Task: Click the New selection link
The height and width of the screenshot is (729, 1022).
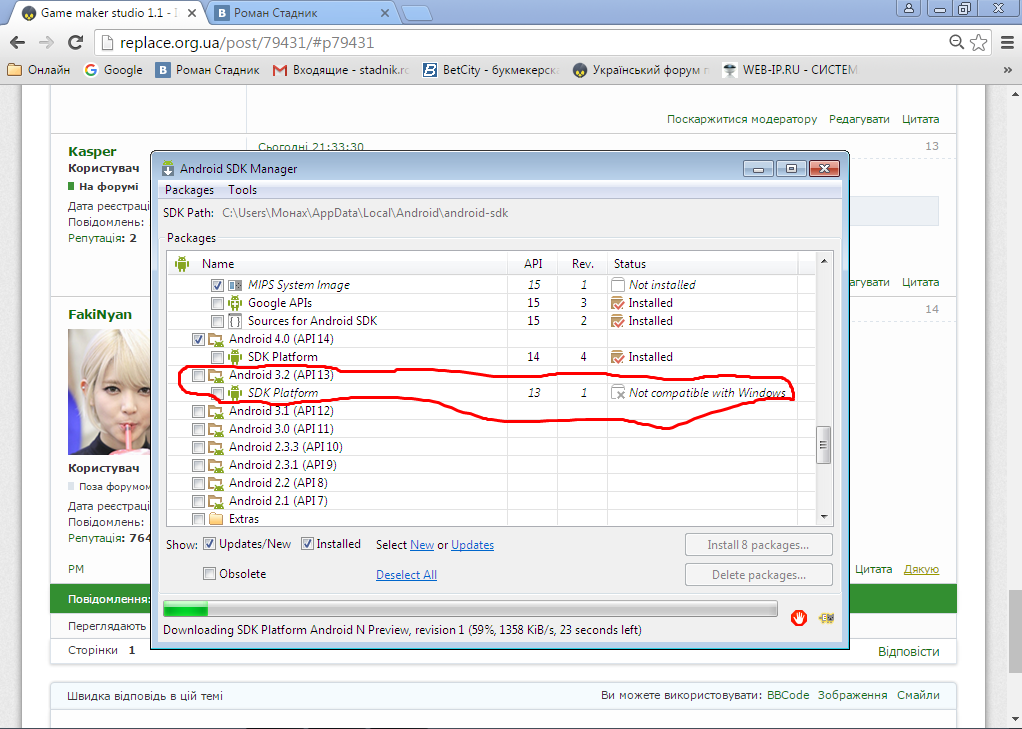Action: (422, 545)
